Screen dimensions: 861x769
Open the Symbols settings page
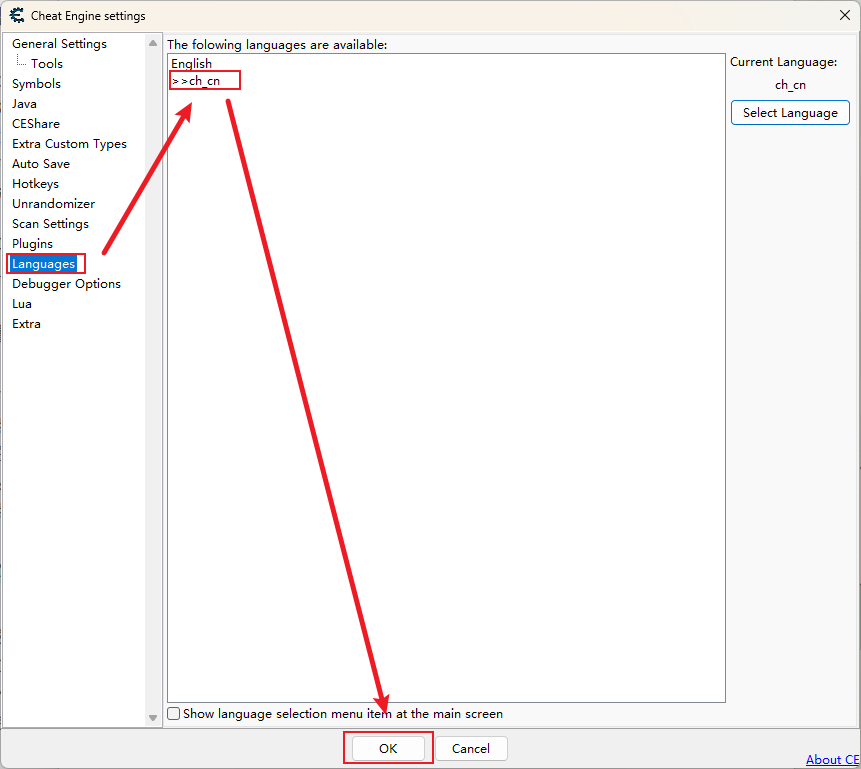click(x=36, y=84)
